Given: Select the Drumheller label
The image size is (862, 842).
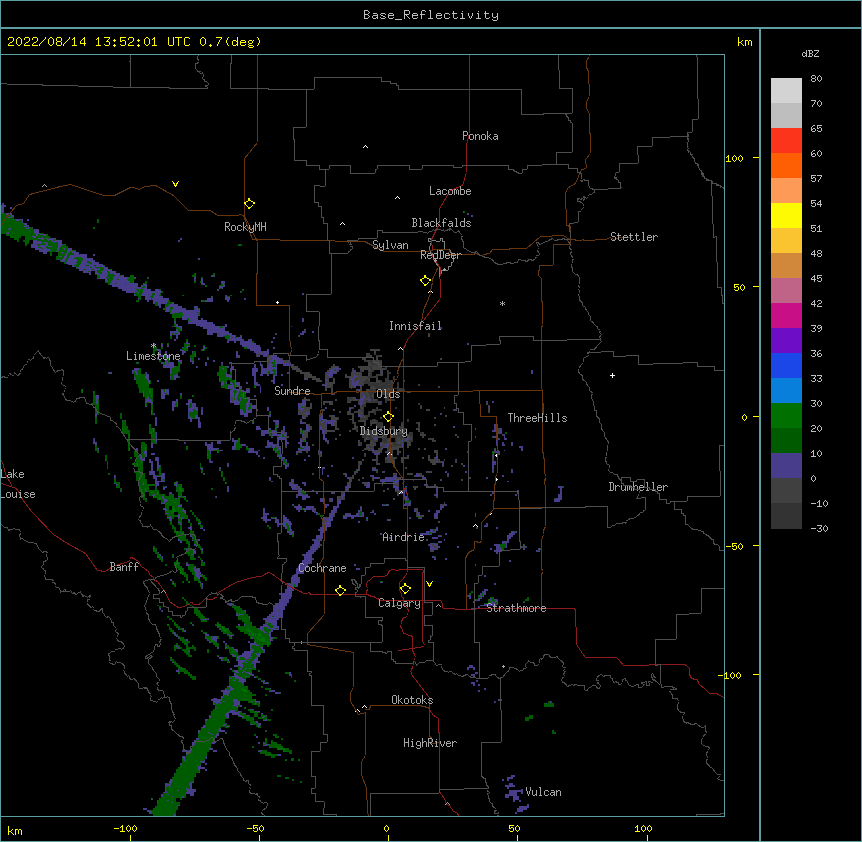Looking at the screenshot, I should tap(638, 487).
